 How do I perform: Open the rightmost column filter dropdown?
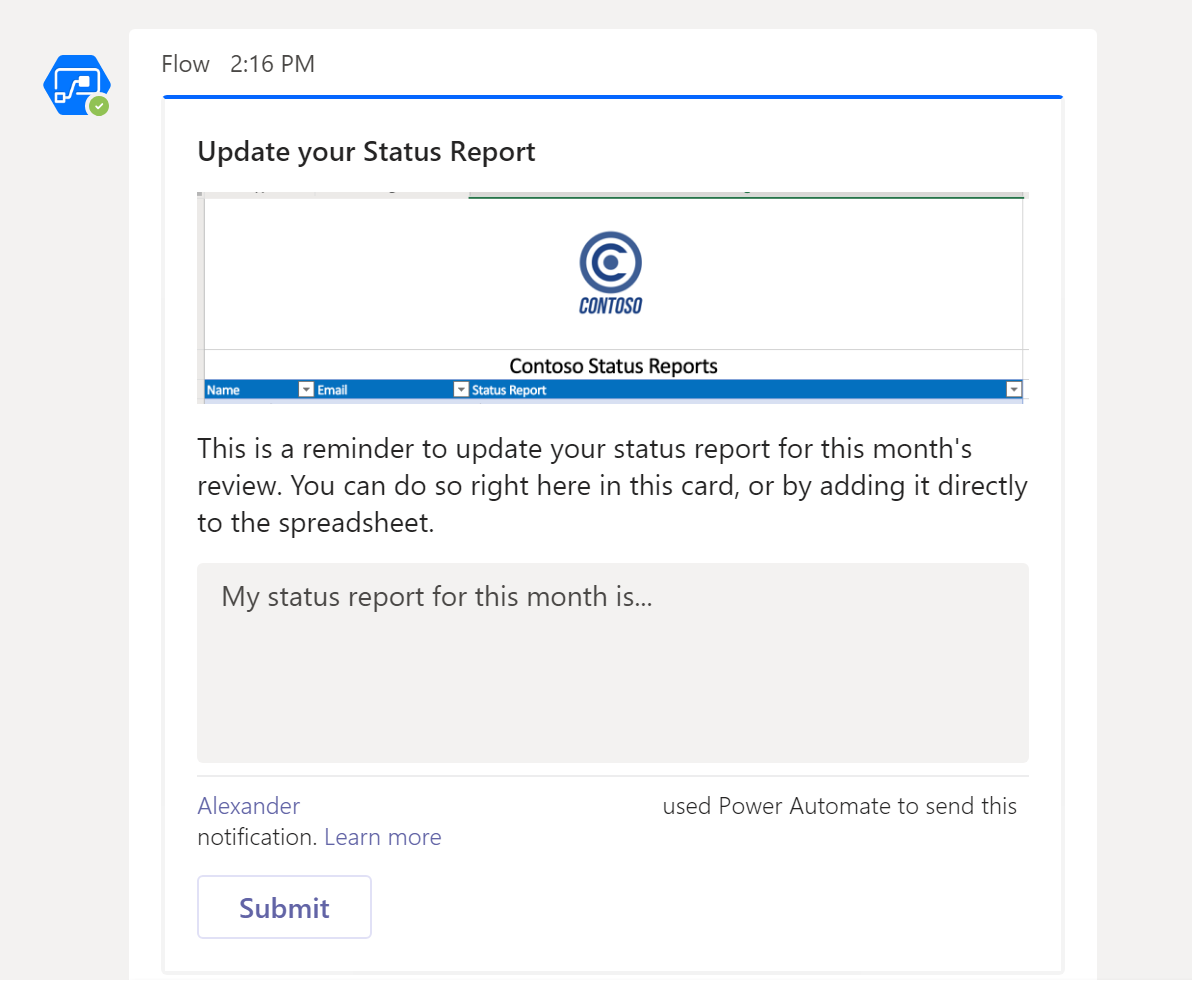pyautogui.click(x=1014, y=389)
